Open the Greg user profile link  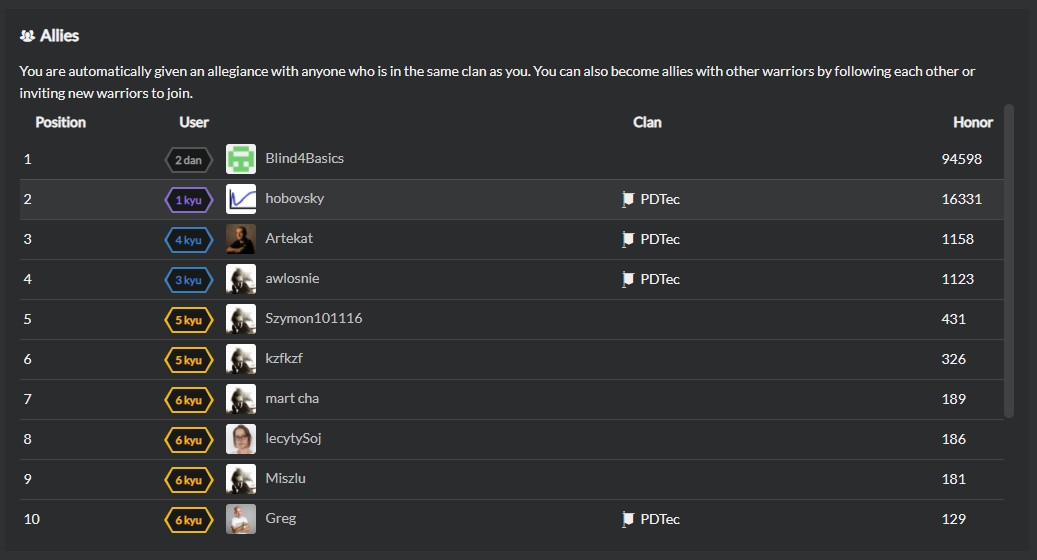[x=280, y=519]
